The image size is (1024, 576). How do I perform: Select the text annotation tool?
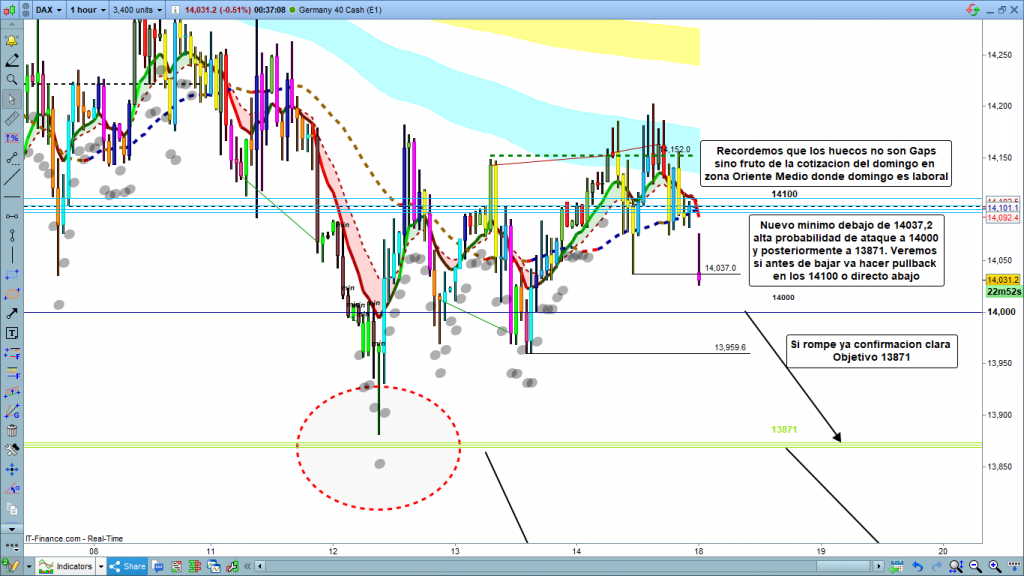[x=11, y=332]
